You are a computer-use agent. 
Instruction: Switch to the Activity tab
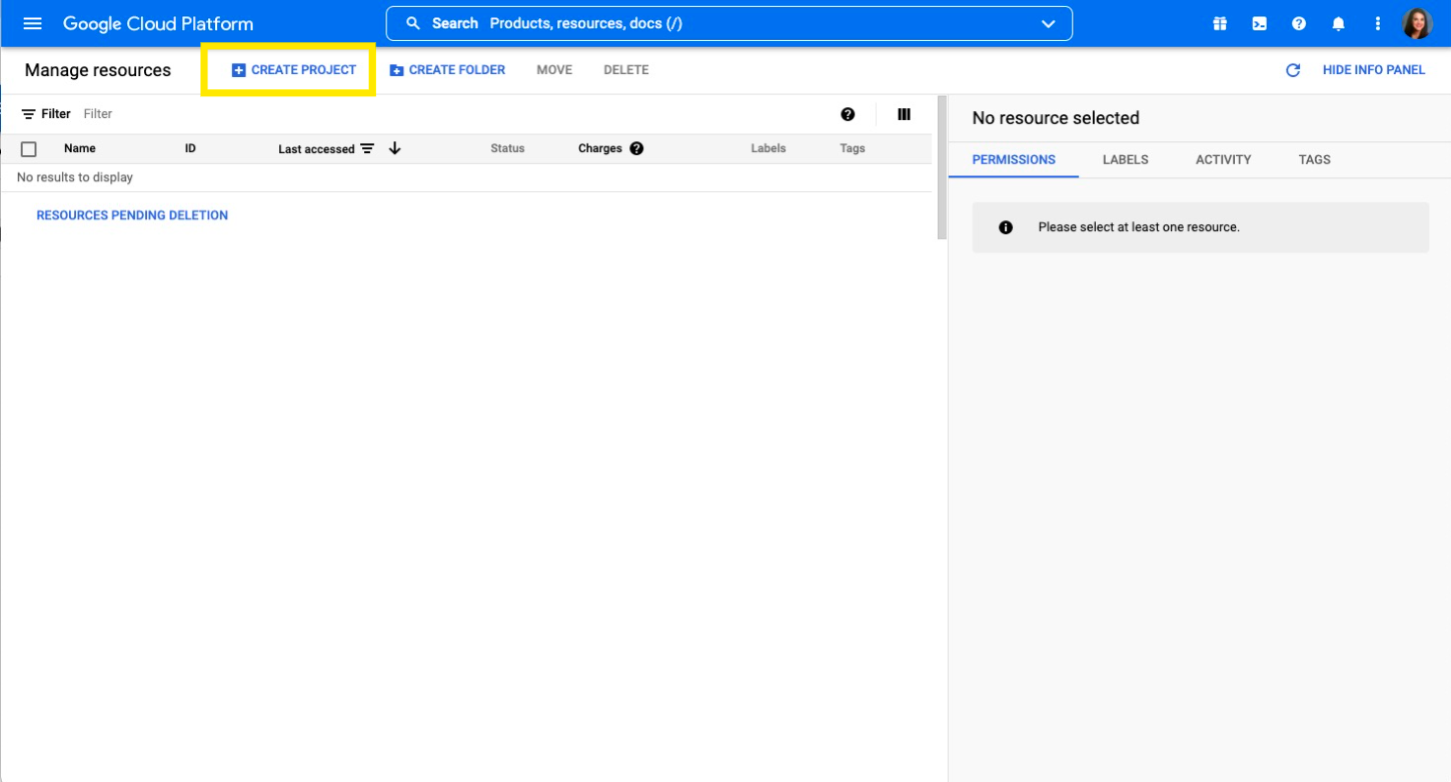pyautogui.click(x=1223, y=159)
